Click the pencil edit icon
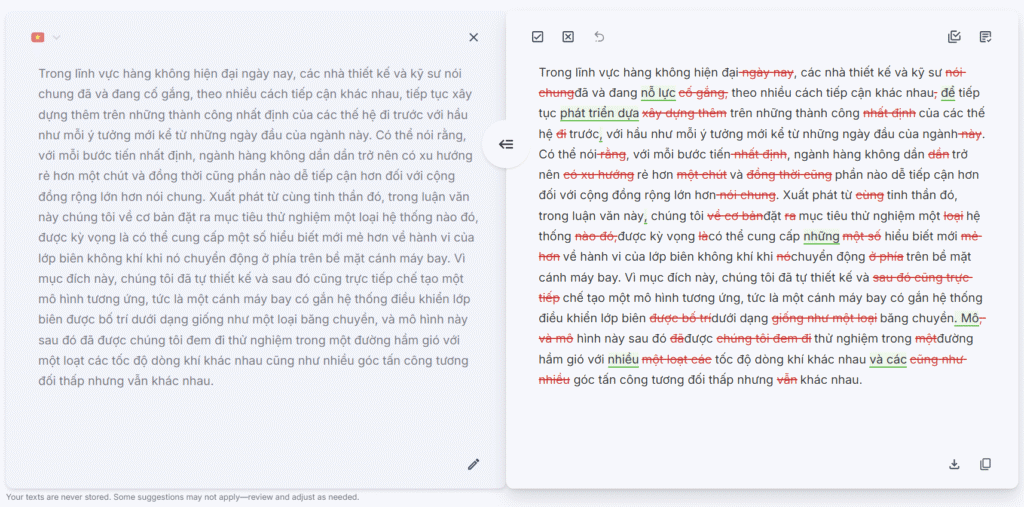 (473, 464)
